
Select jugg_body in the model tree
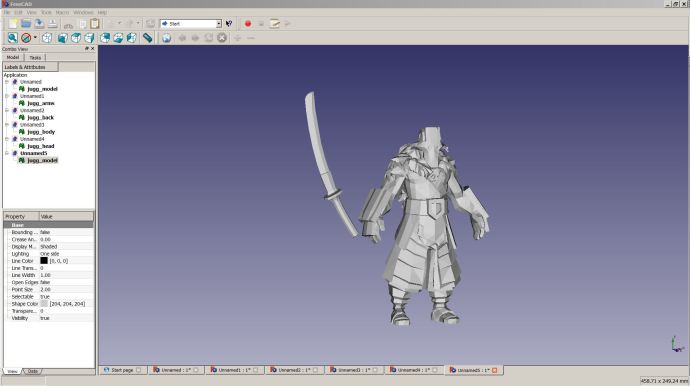pyautogui.click(x=41, y=132)
